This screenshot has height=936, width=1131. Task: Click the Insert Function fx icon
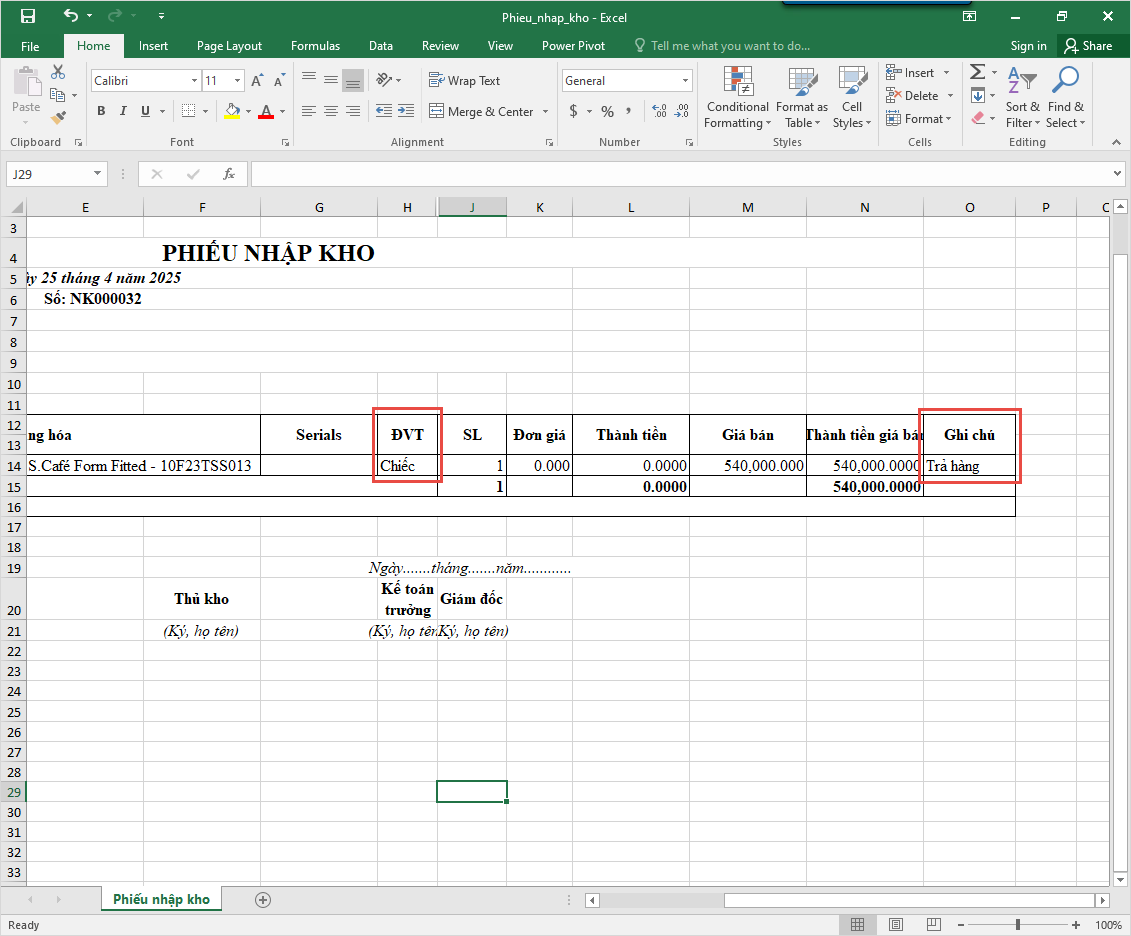click(229, 174)
